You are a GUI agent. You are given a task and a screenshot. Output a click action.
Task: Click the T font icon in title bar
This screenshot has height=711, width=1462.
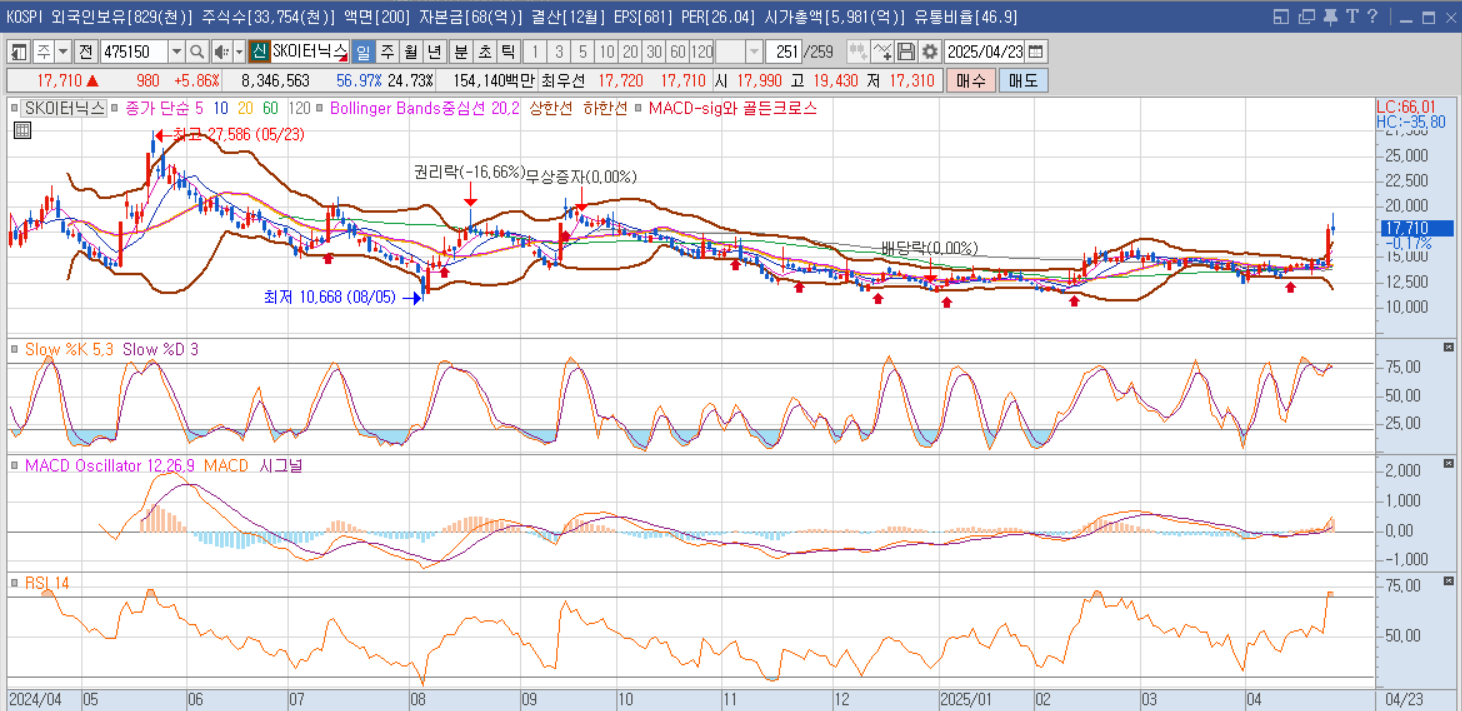tap(1351, 17)
